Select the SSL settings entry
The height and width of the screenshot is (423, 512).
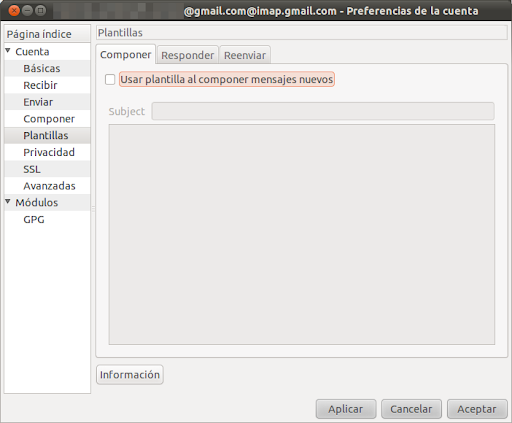(32, 169)
